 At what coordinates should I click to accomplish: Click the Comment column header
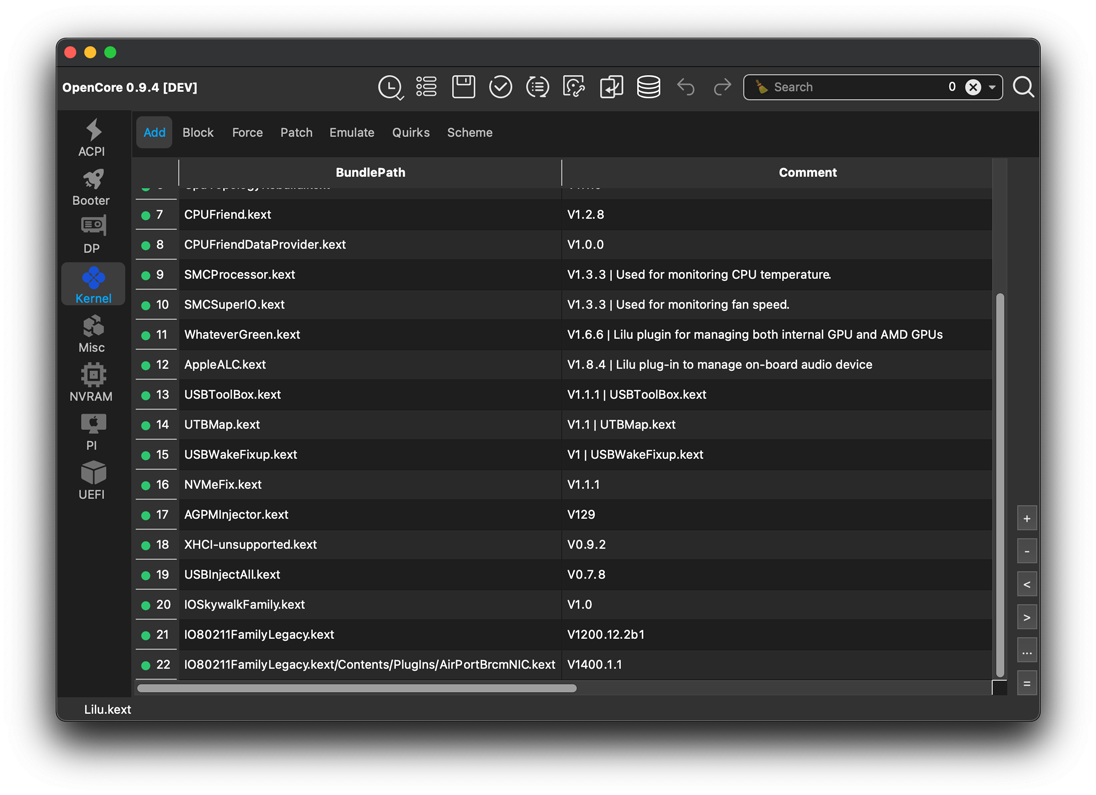click(x=777, y=172)
